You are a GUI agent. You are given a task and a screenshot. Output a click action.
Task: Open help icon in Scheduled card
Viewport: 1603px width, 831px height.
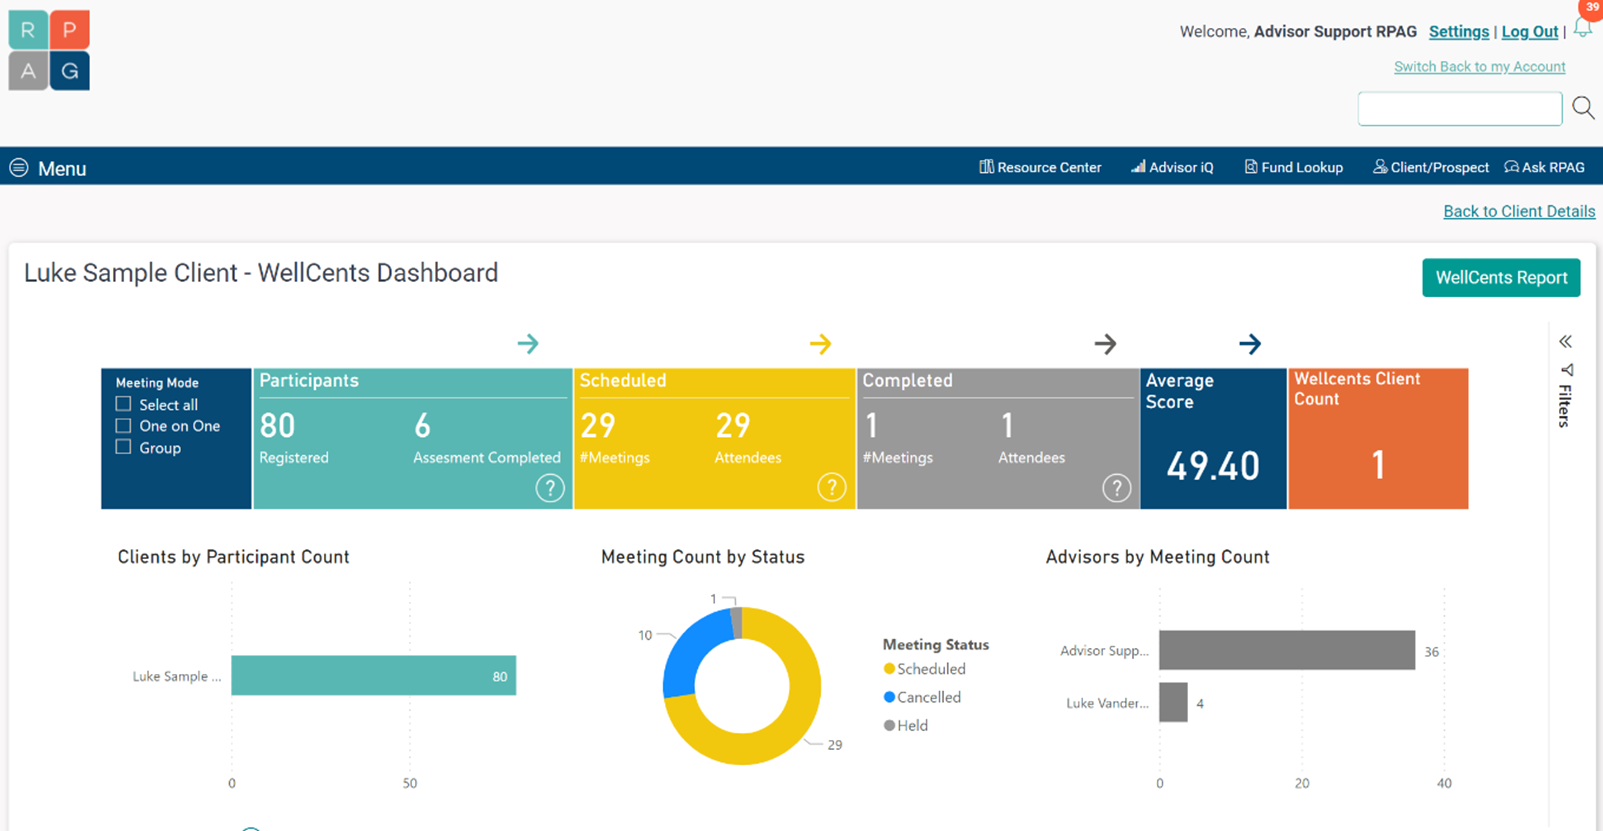pyautogui.click(x=832, y=487)
